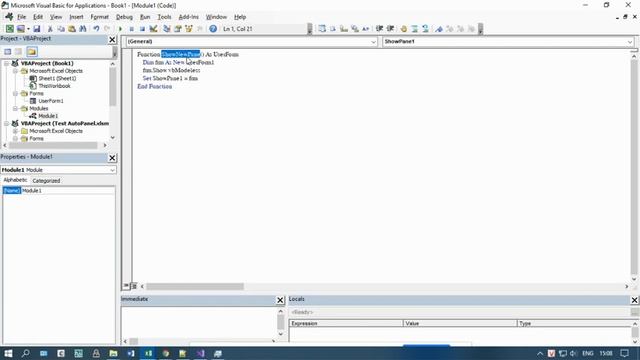Viewport: 640px width, 360px height.
Task: Click the Procedure View button below code
Action: [127, 286]
